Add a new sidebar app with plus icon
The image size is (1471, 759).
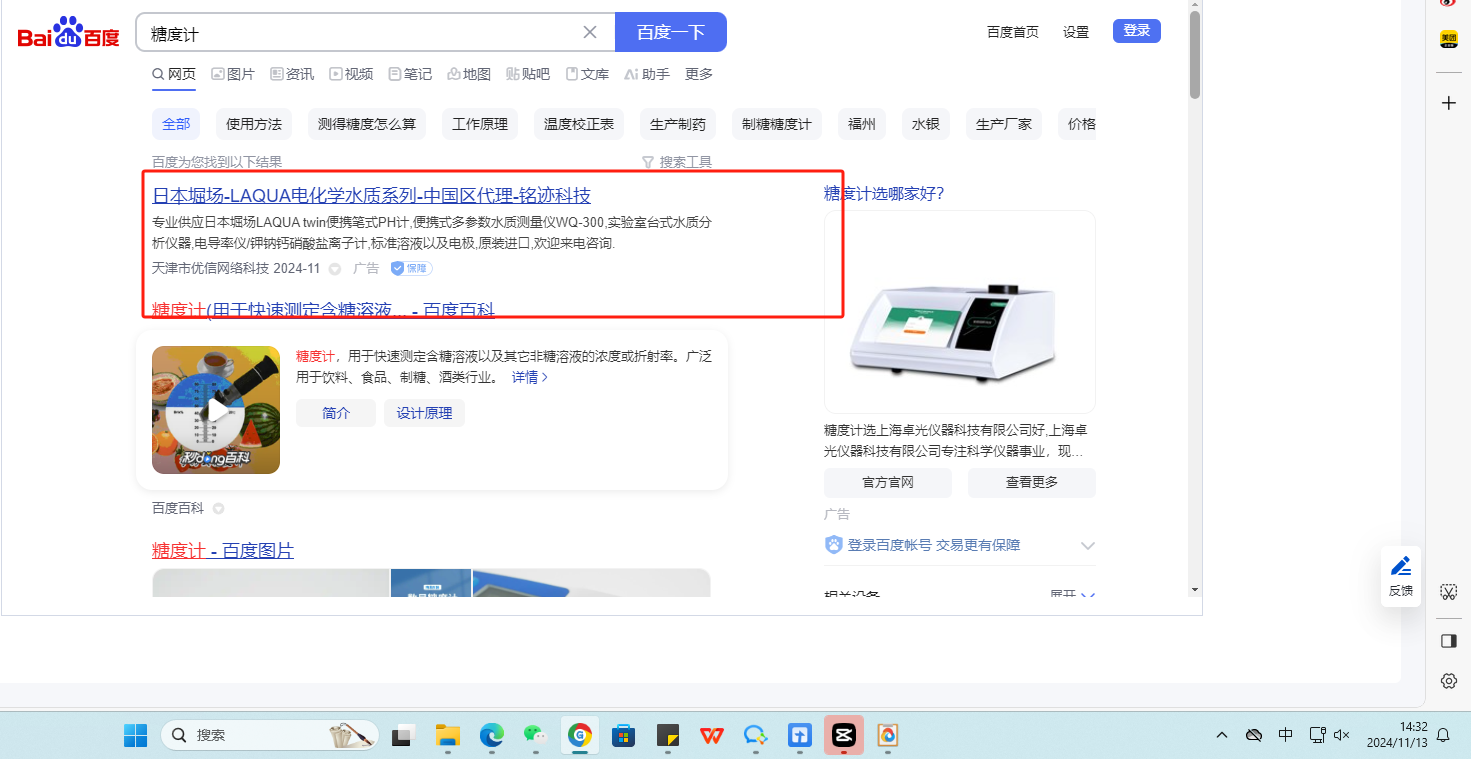1448,103
